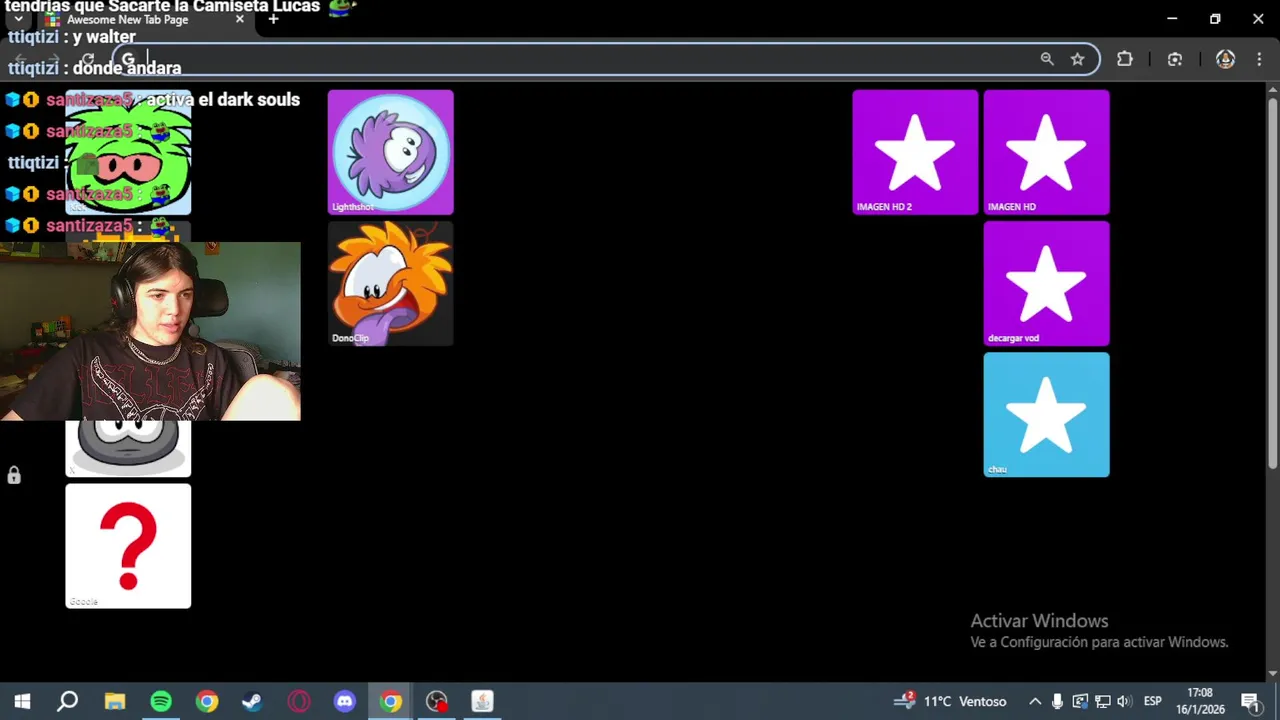Screen dimensions: 1280x720
Task: Open File Explorer from the taskbar
Action: point(115,701)
